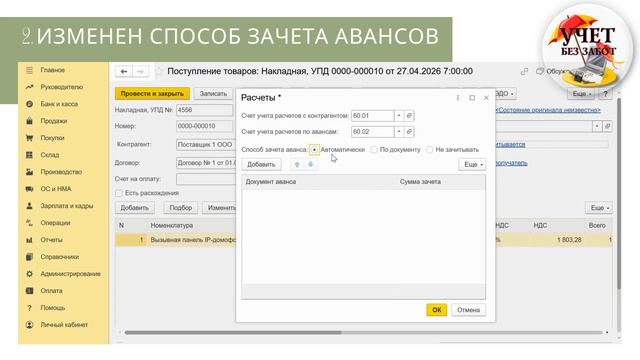Image resolution: width=640 pixels, height=360 pixels.
Task: Click the Номенклатура column header
Action: click(191, 225)
